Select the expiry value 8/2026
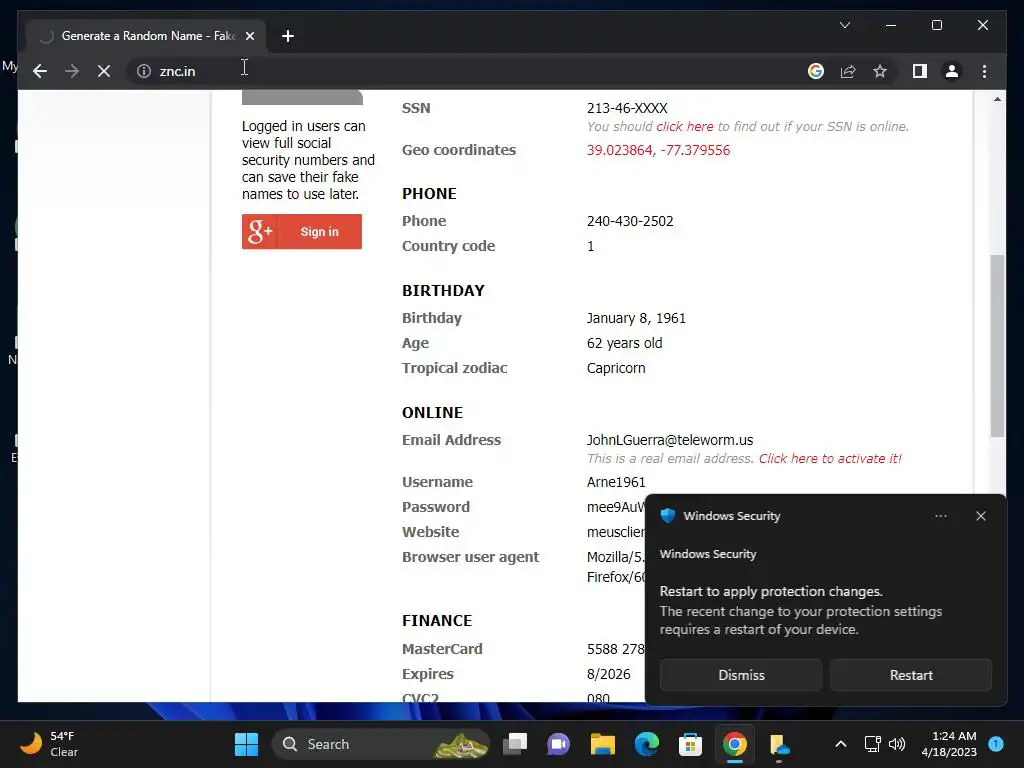 tap(609, 674)
